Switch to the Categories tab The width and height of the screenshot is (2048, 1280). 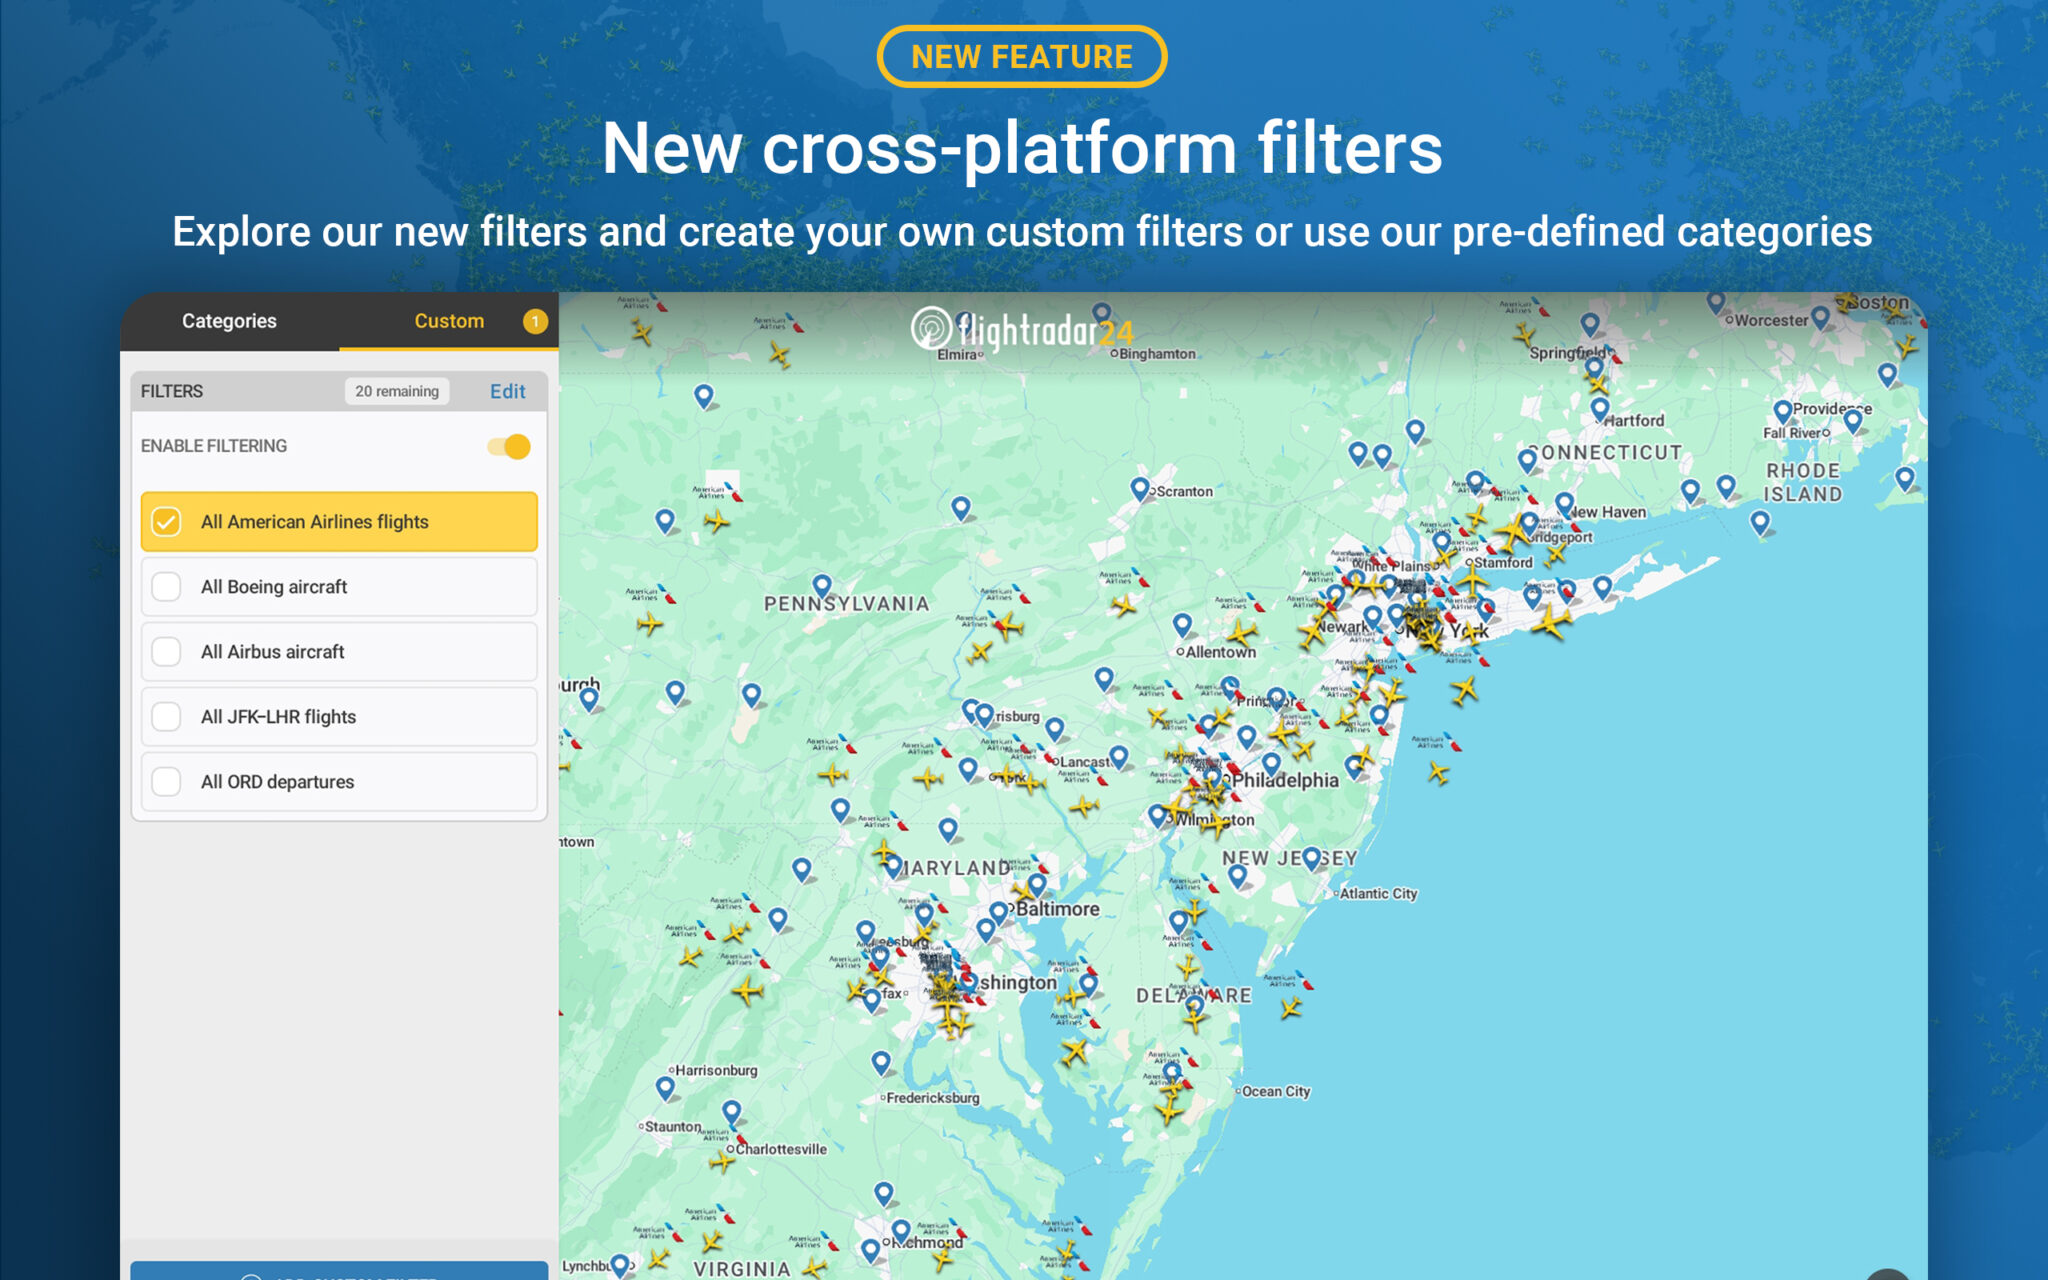[229, 320]
